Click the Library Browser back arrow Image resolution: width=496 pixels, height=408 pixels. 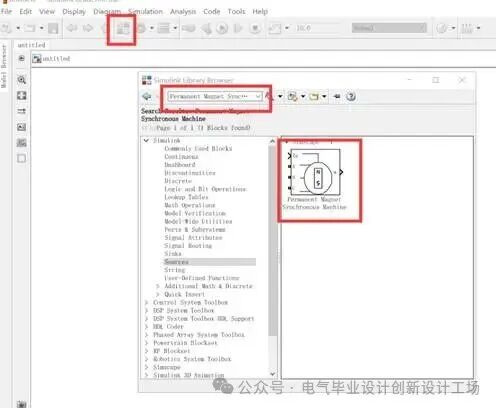147,96
